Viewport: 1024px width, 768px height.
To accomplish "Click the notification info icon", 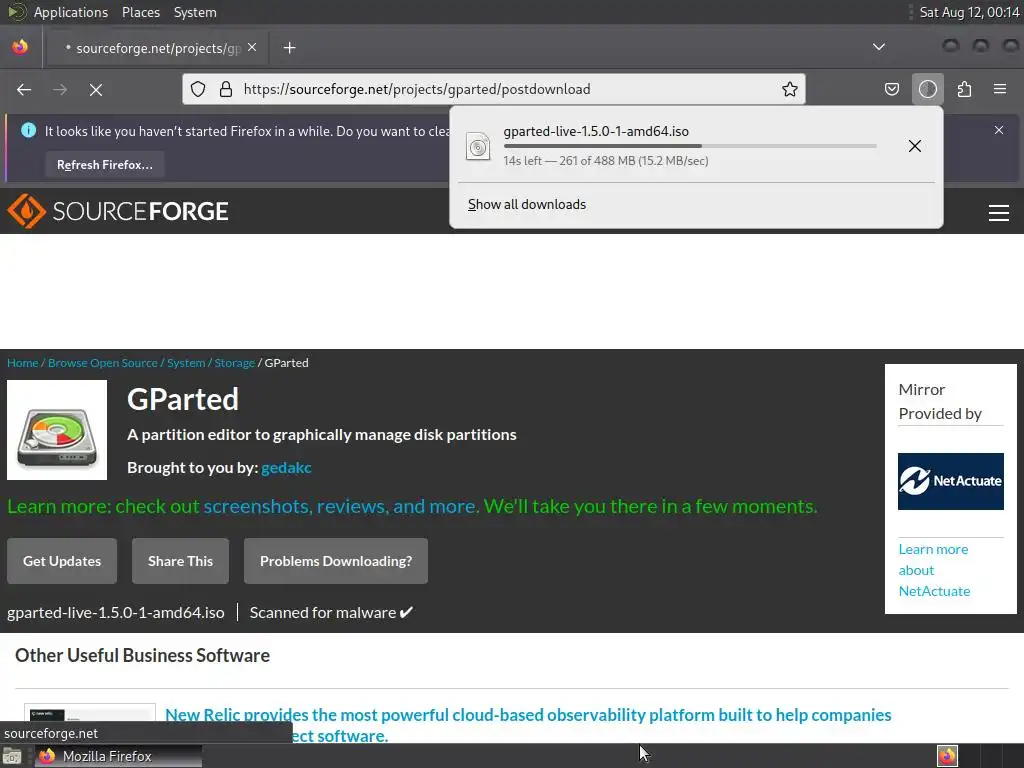I will click(29, 131).
